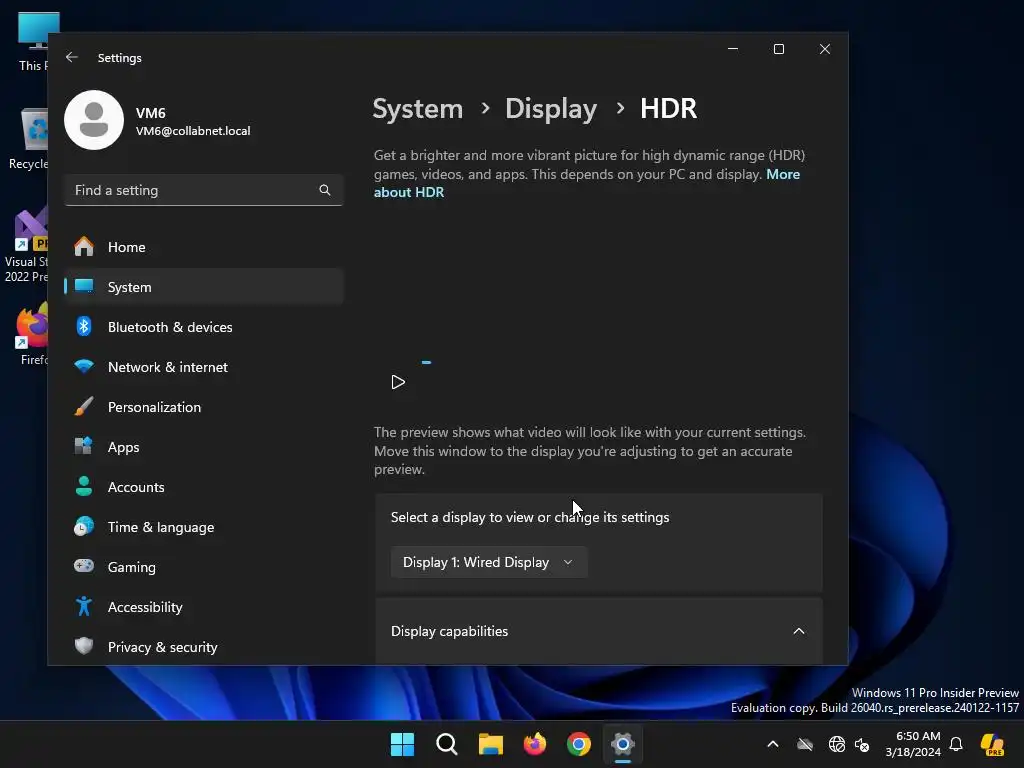1024x768 pixels.
Task: Focus the Find a setting search box
Action: click(204, 190)
